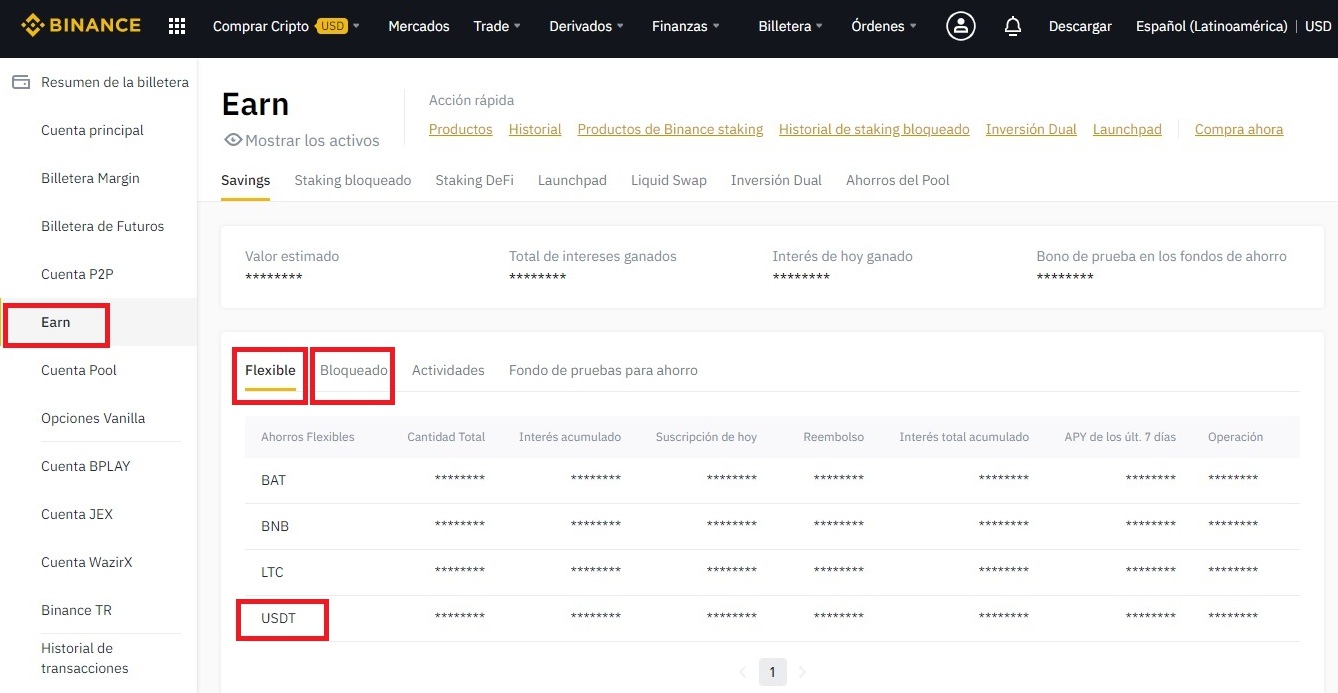Click the Productos quick link
This screenshot has height=693, width=1338.
(x=460, y=129)
